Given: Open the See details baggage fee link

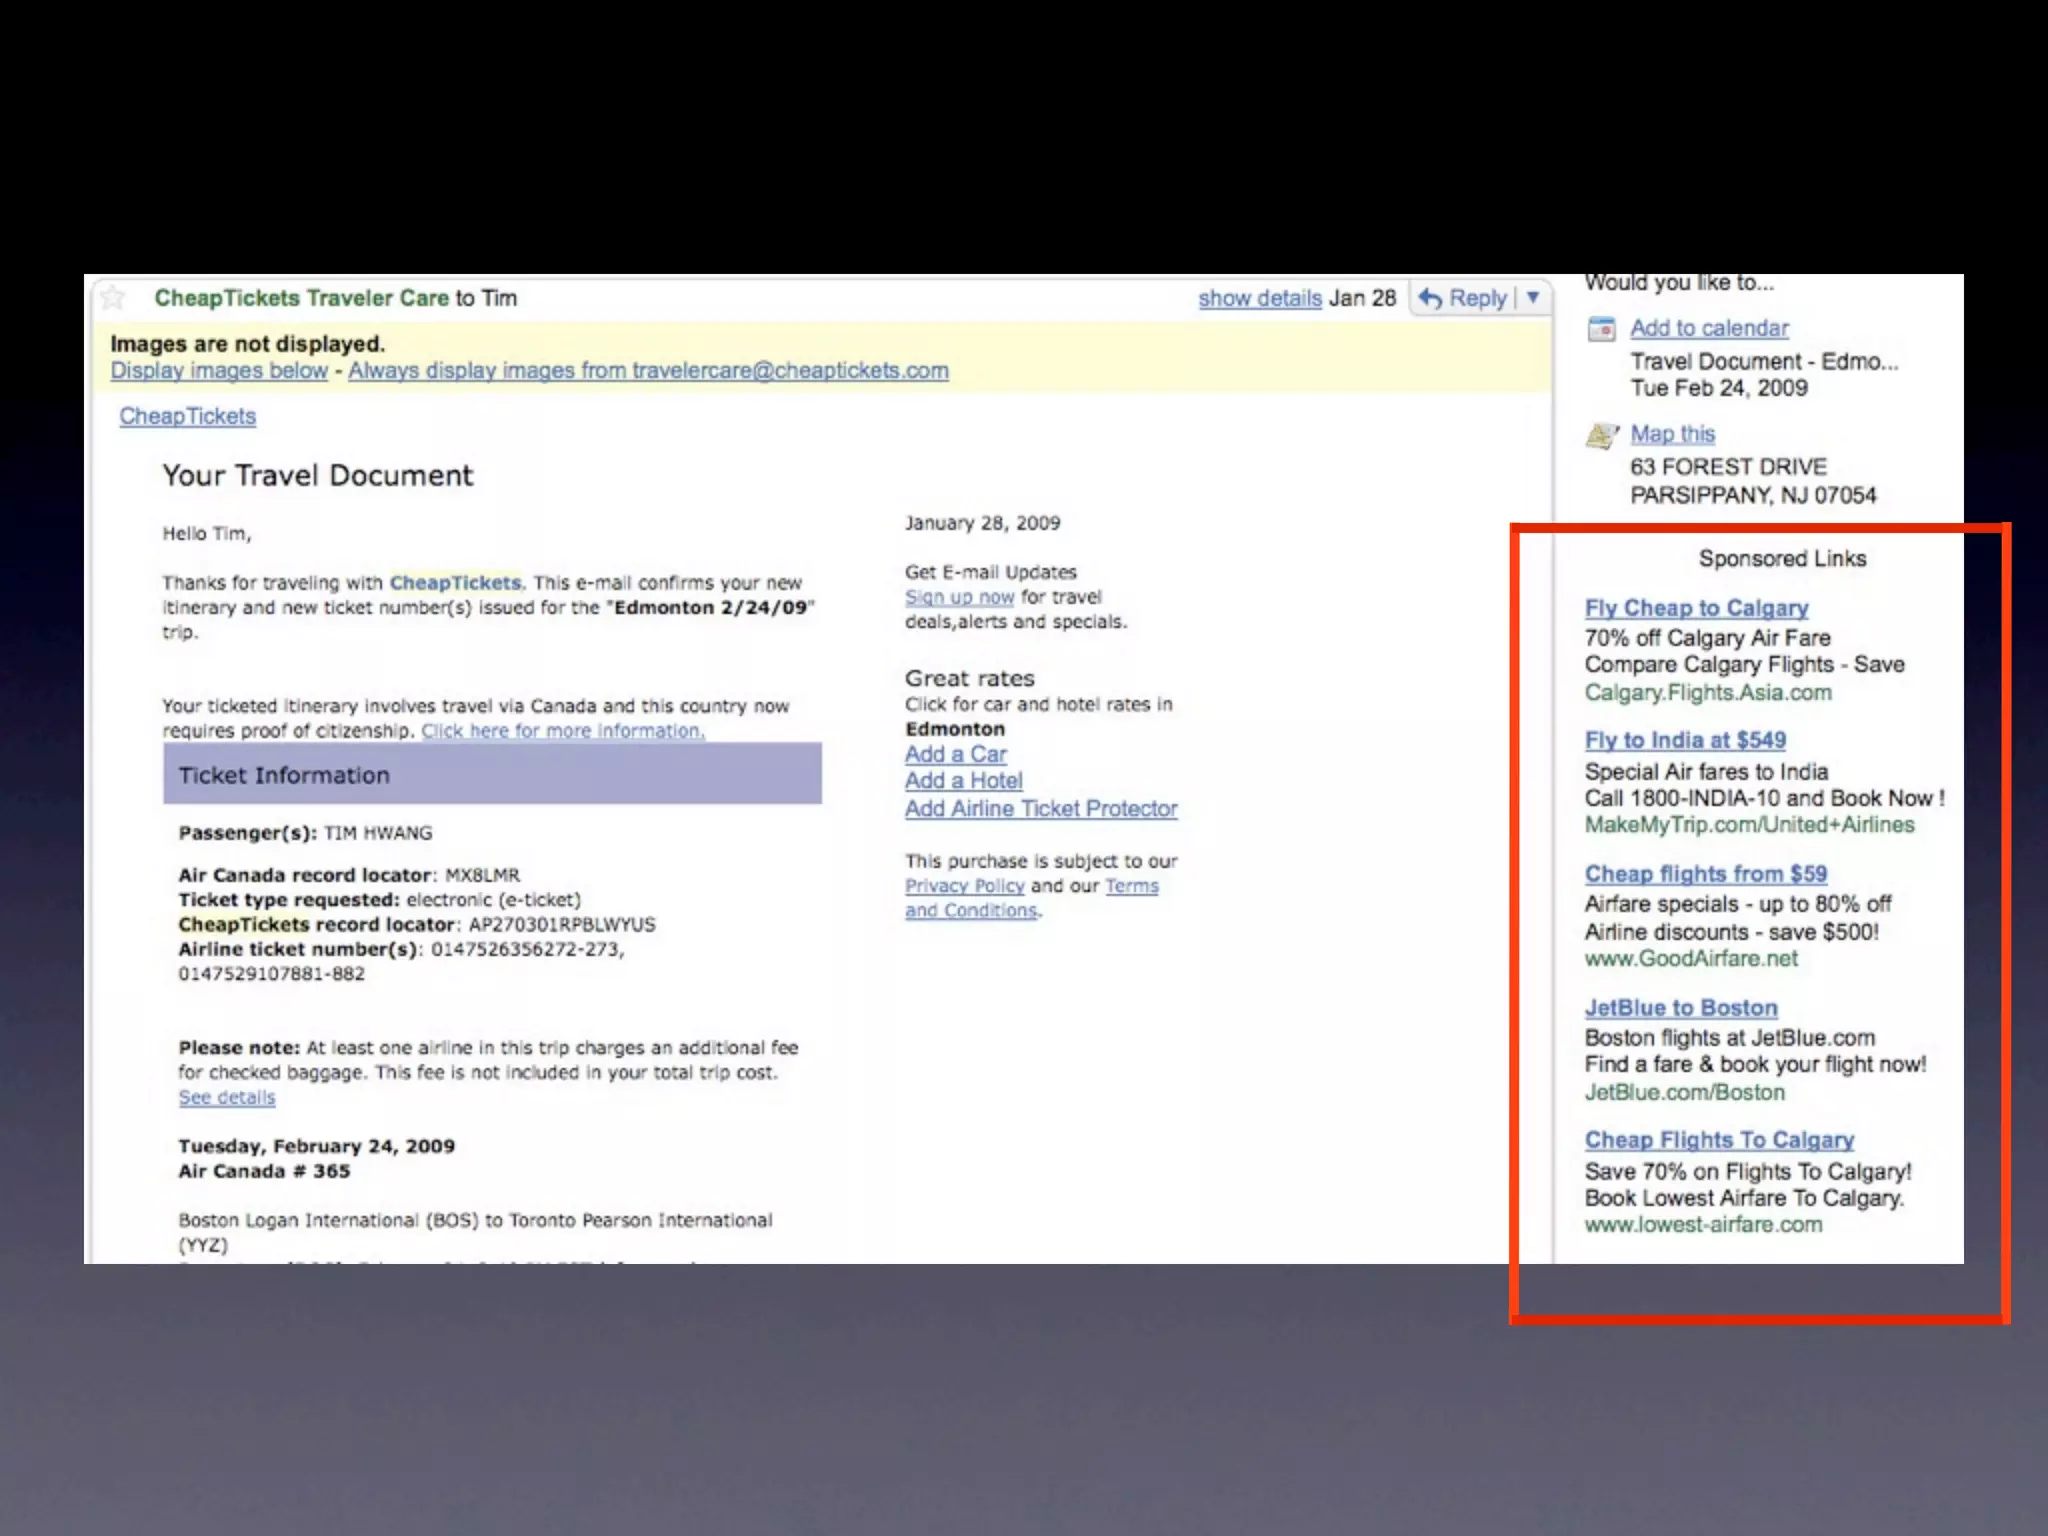Looking at the screenshot, I should [x=227, y=1098].
